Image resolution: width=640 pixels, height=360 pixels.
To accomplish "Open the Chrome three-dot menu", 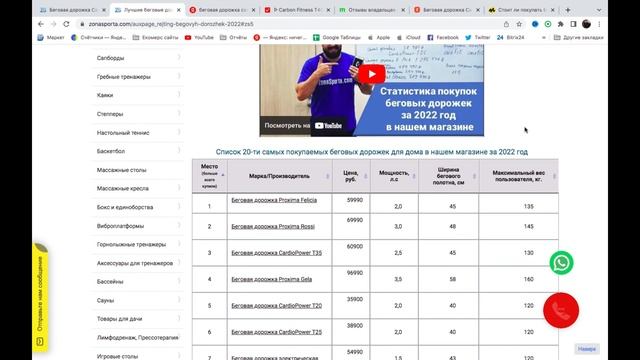I will [x=599, y=24].
